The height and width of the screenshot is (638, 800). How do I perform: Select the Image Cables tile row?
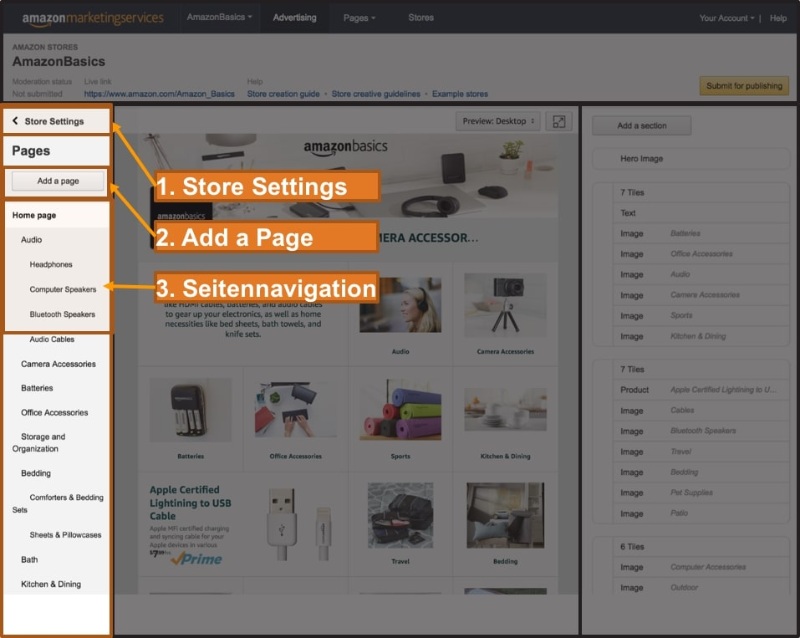pos(701,410)
